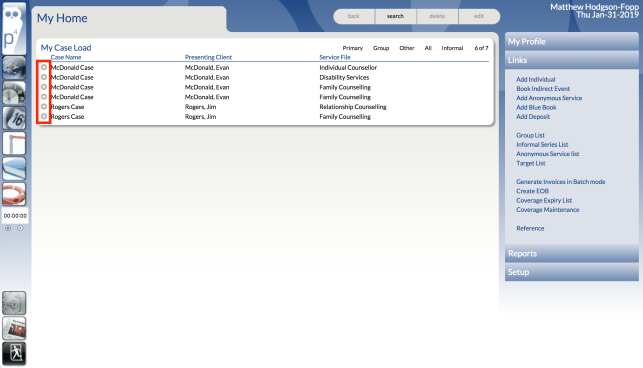Open the clock icon in sidebar
Viewport: 643px width, 368px height.
point(14,93)
